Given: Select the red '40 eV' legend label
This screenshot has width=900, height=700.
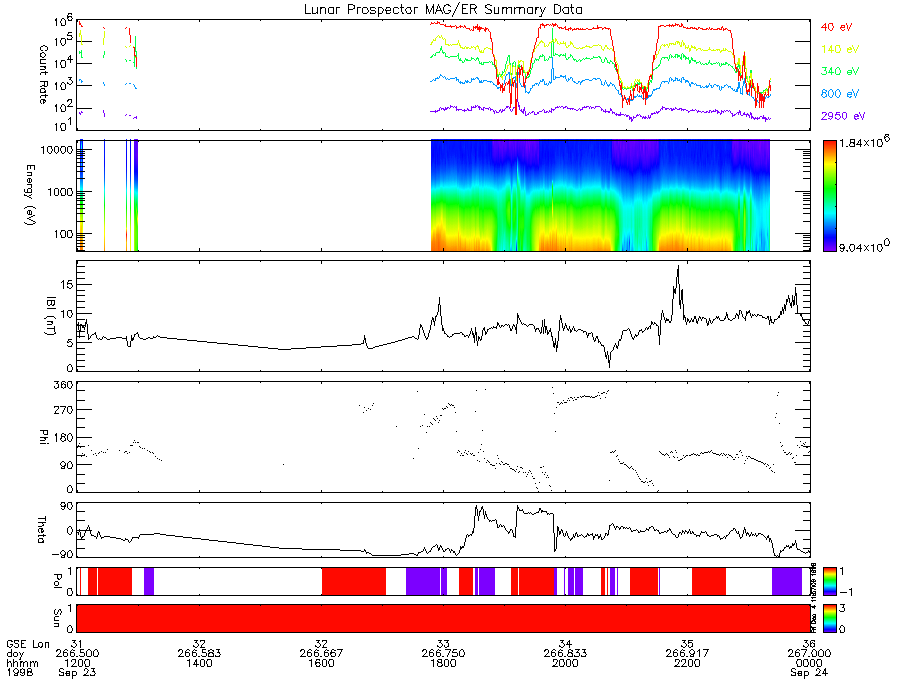Looking at the screenshot, I should point(836,28).
